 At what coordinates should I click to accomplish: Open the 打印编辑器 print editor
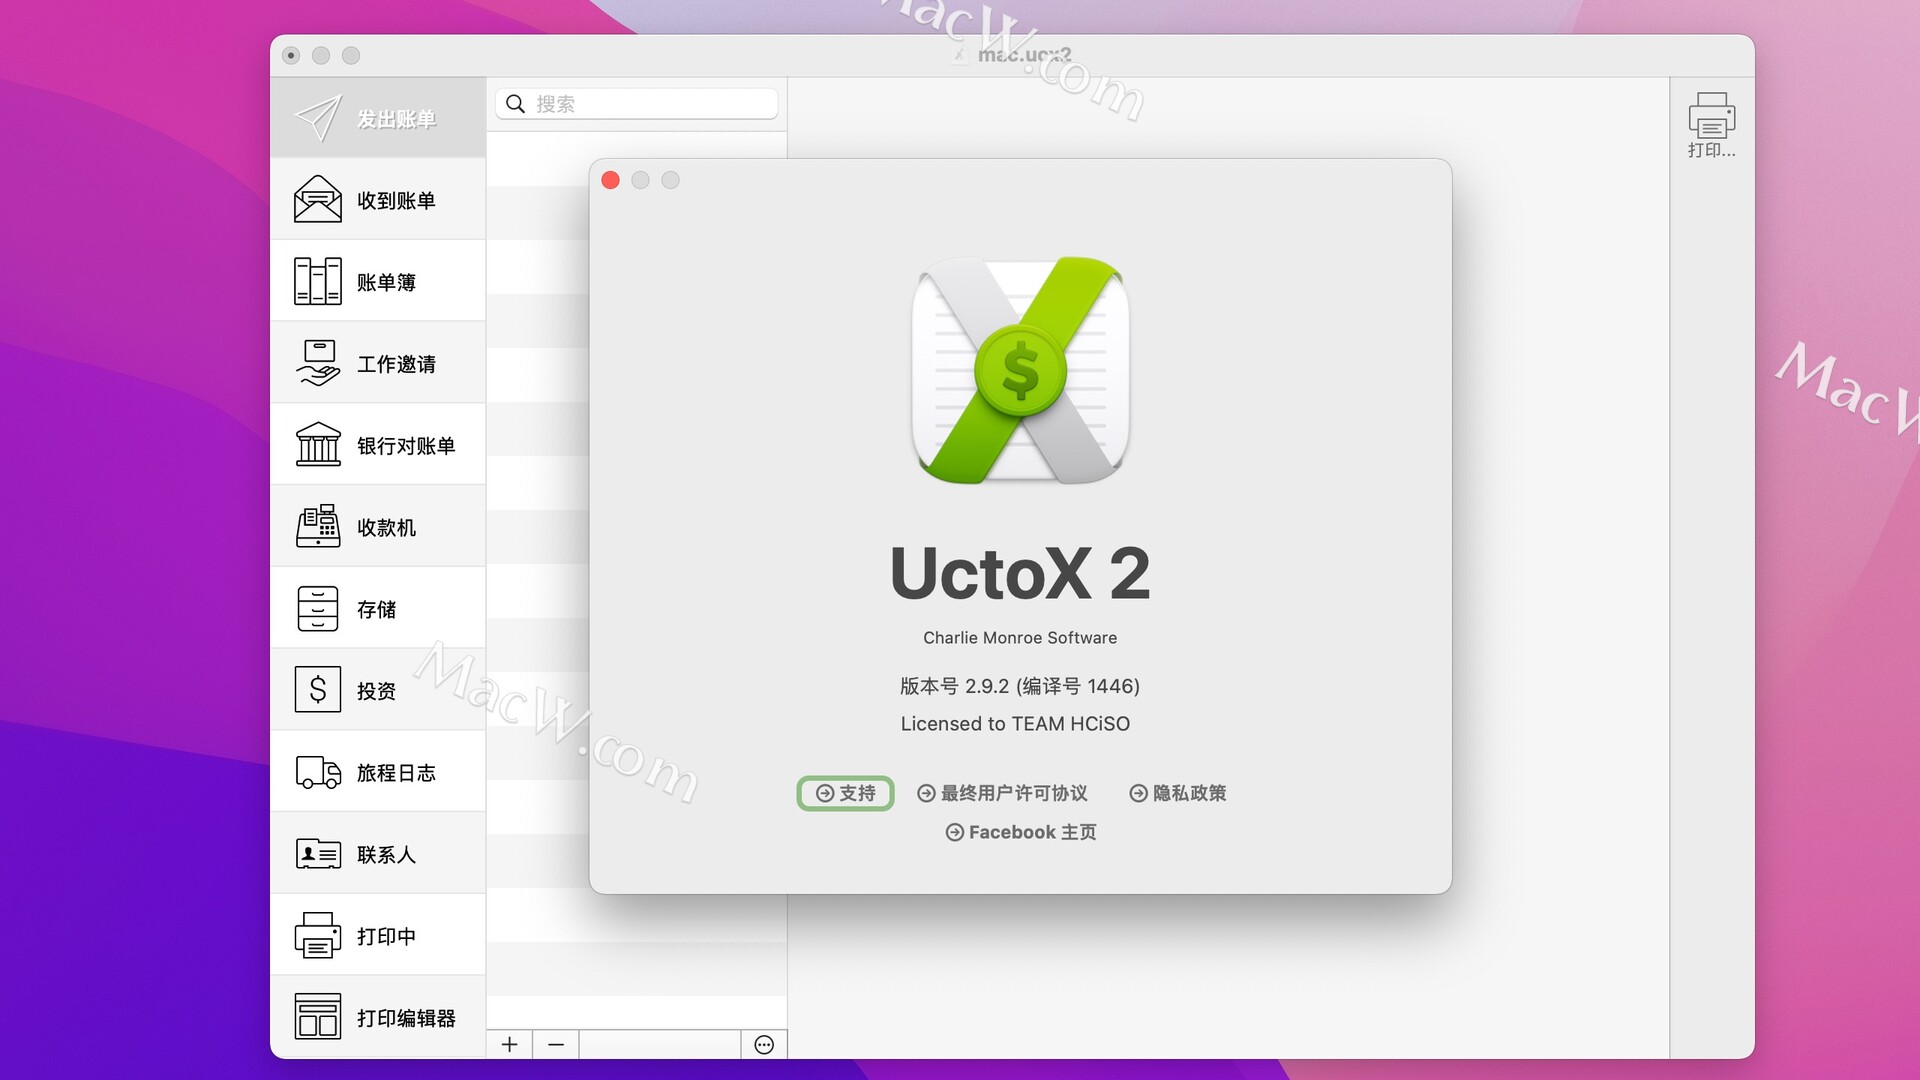pyautogui.click(x=377, y=1017)
